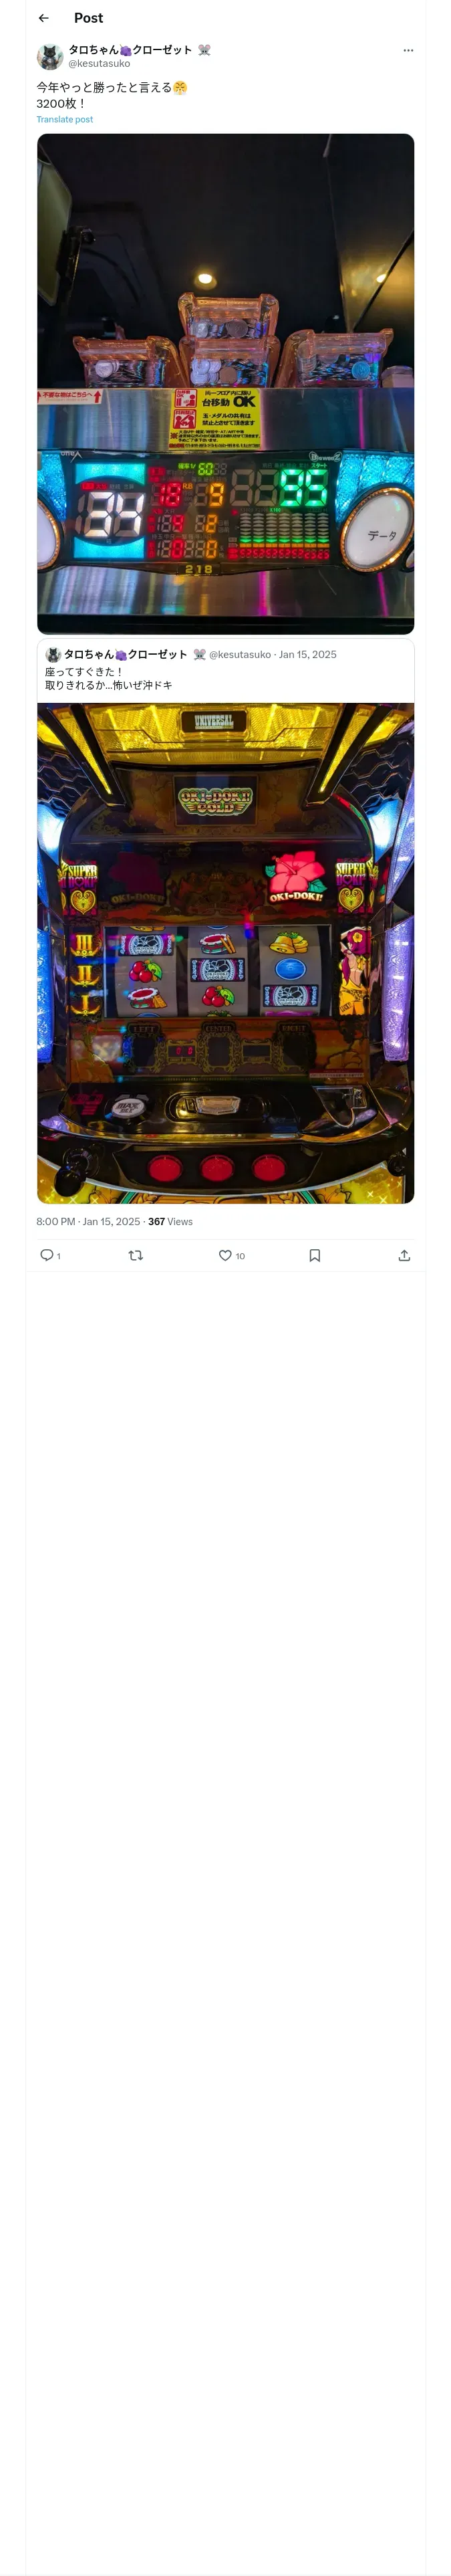Click the Translate post link
The height and width of the screenshot is (2576, 451).
[x=65, y=120]
